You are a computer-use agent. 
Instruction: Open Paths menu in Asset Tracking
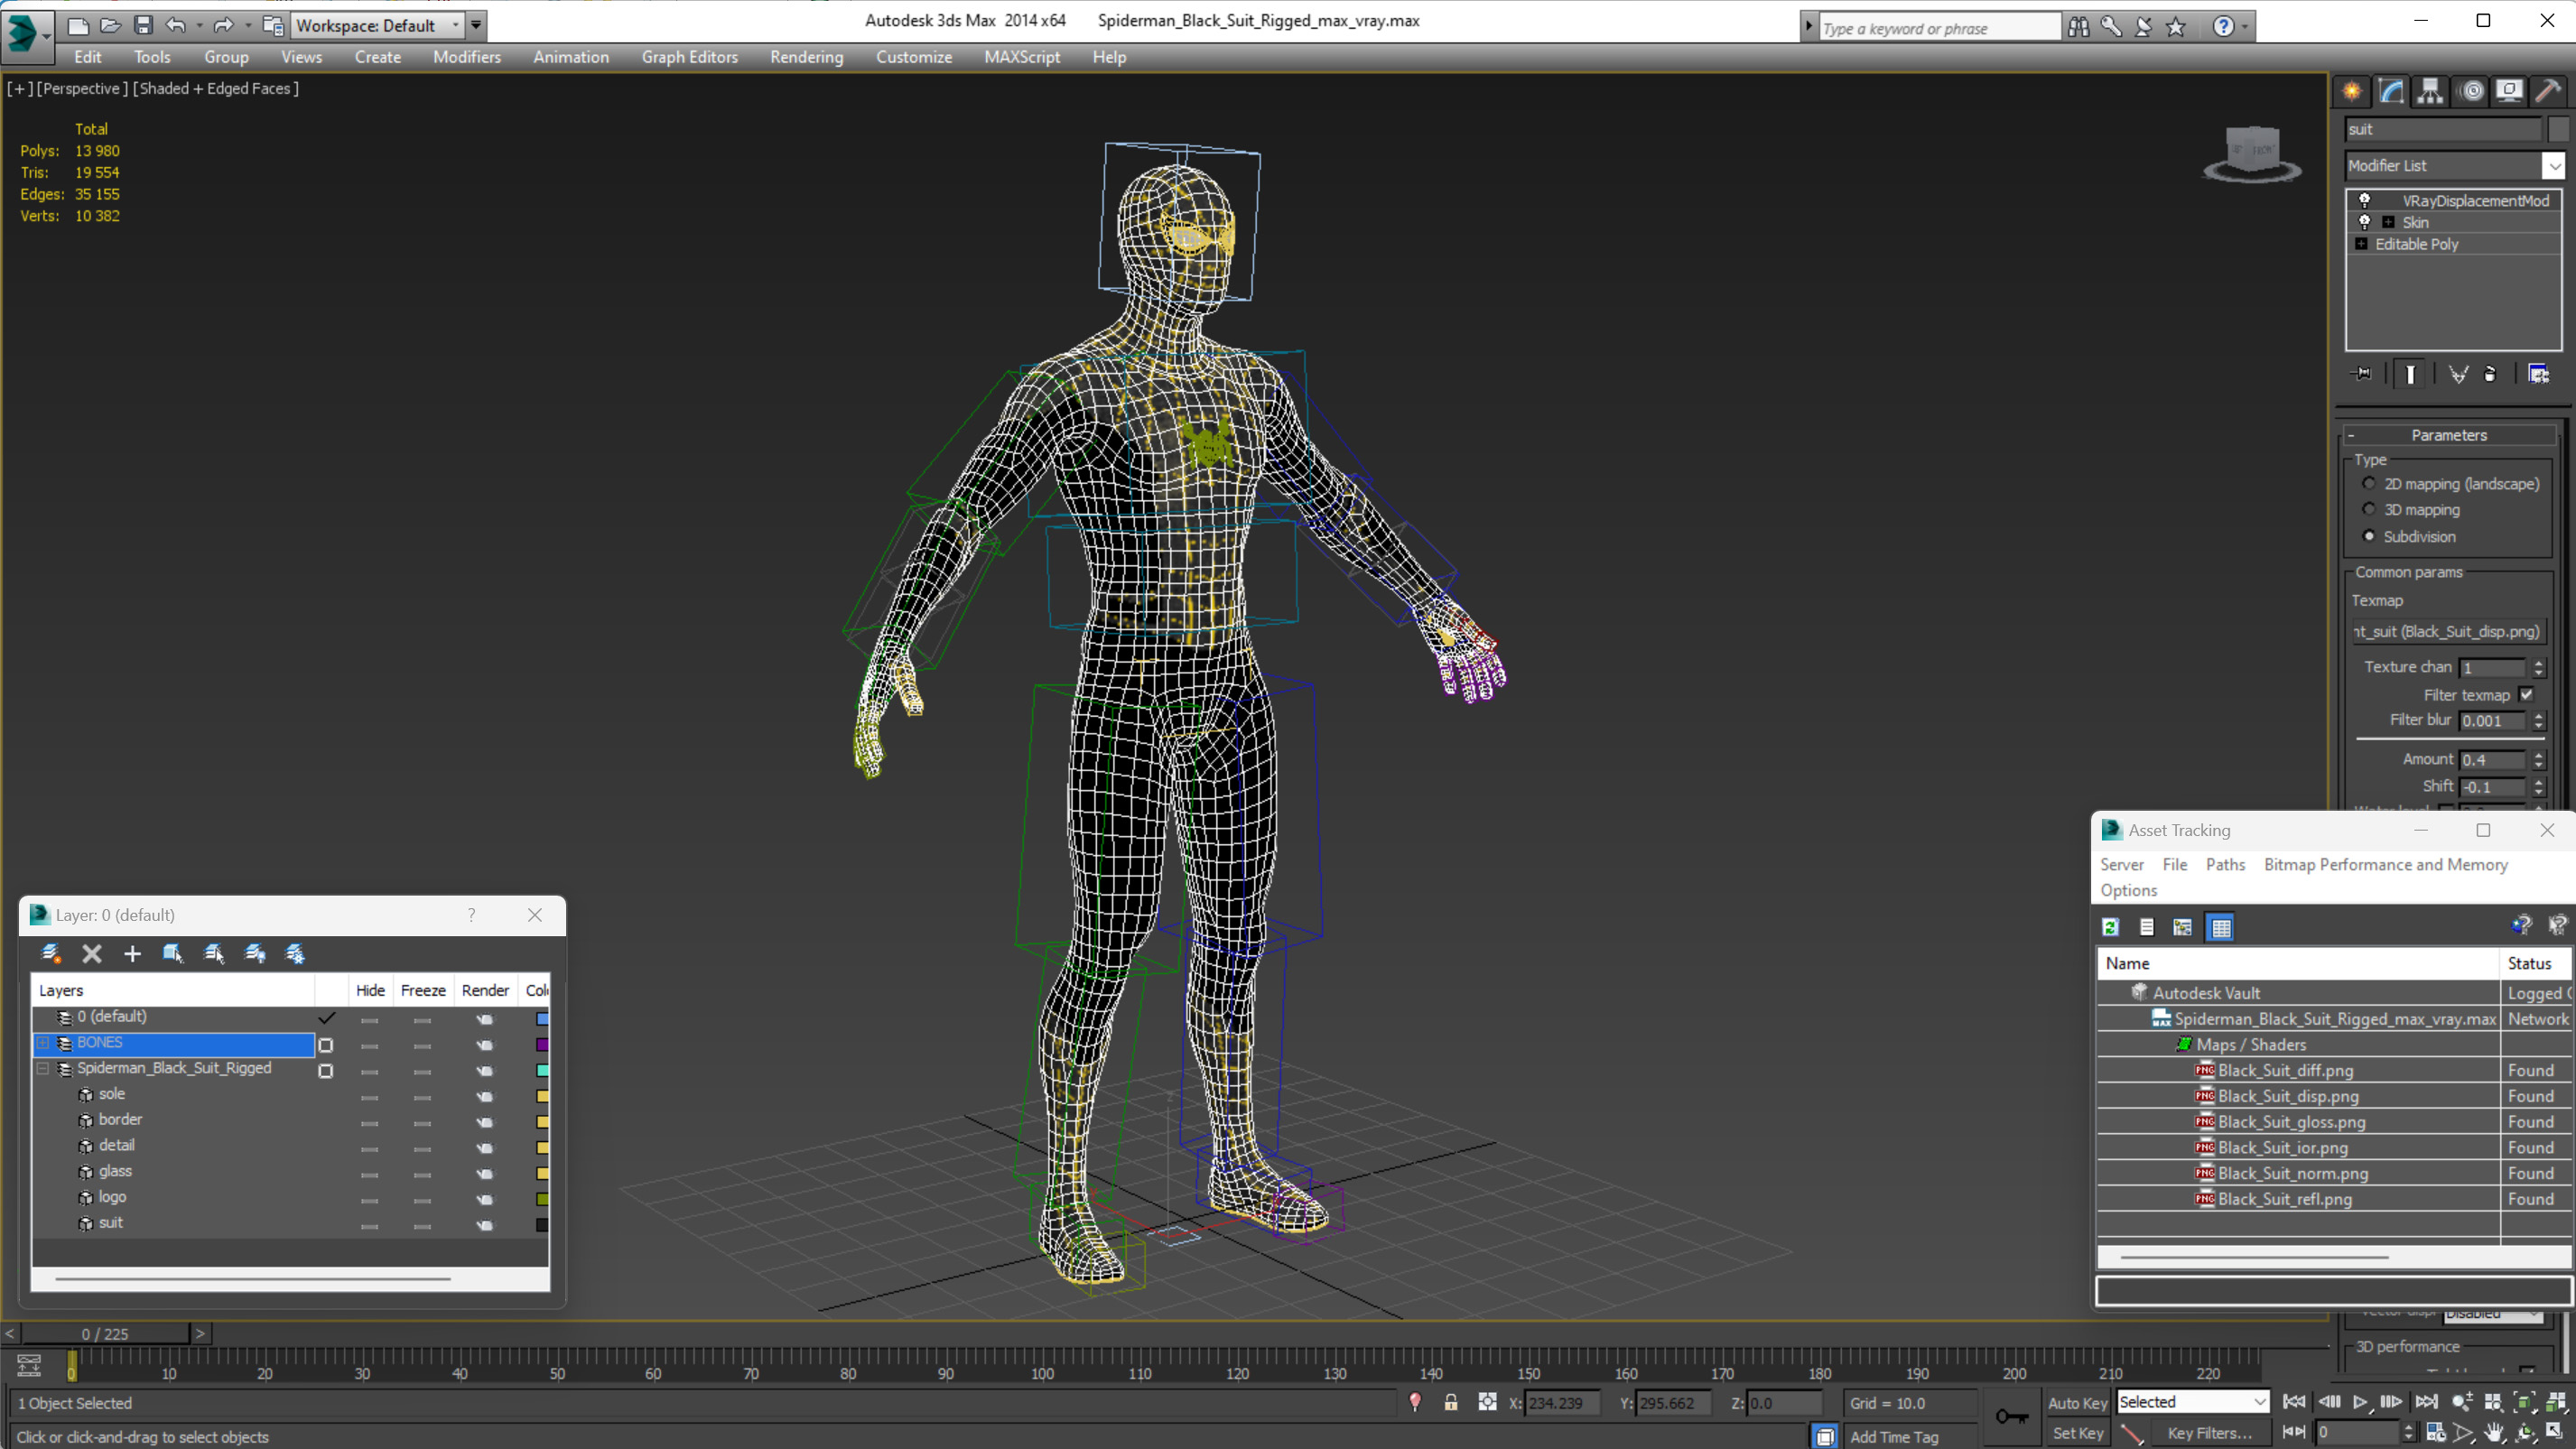pos(2225,864)
